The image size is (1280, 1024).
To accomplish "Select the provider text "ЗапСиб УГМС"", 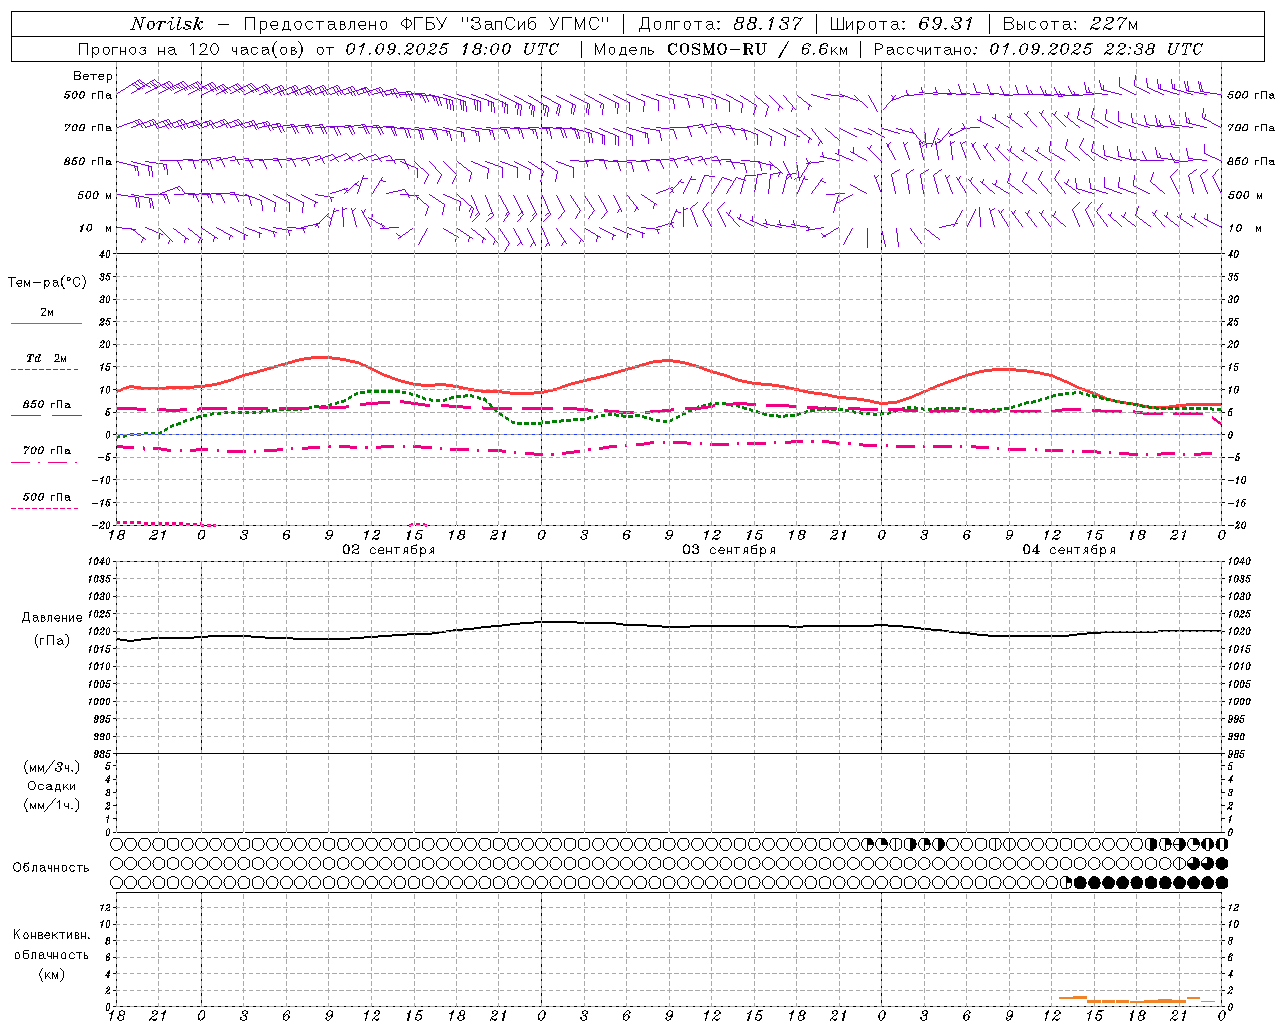I will pyautogui.click(x=535, y=24).
